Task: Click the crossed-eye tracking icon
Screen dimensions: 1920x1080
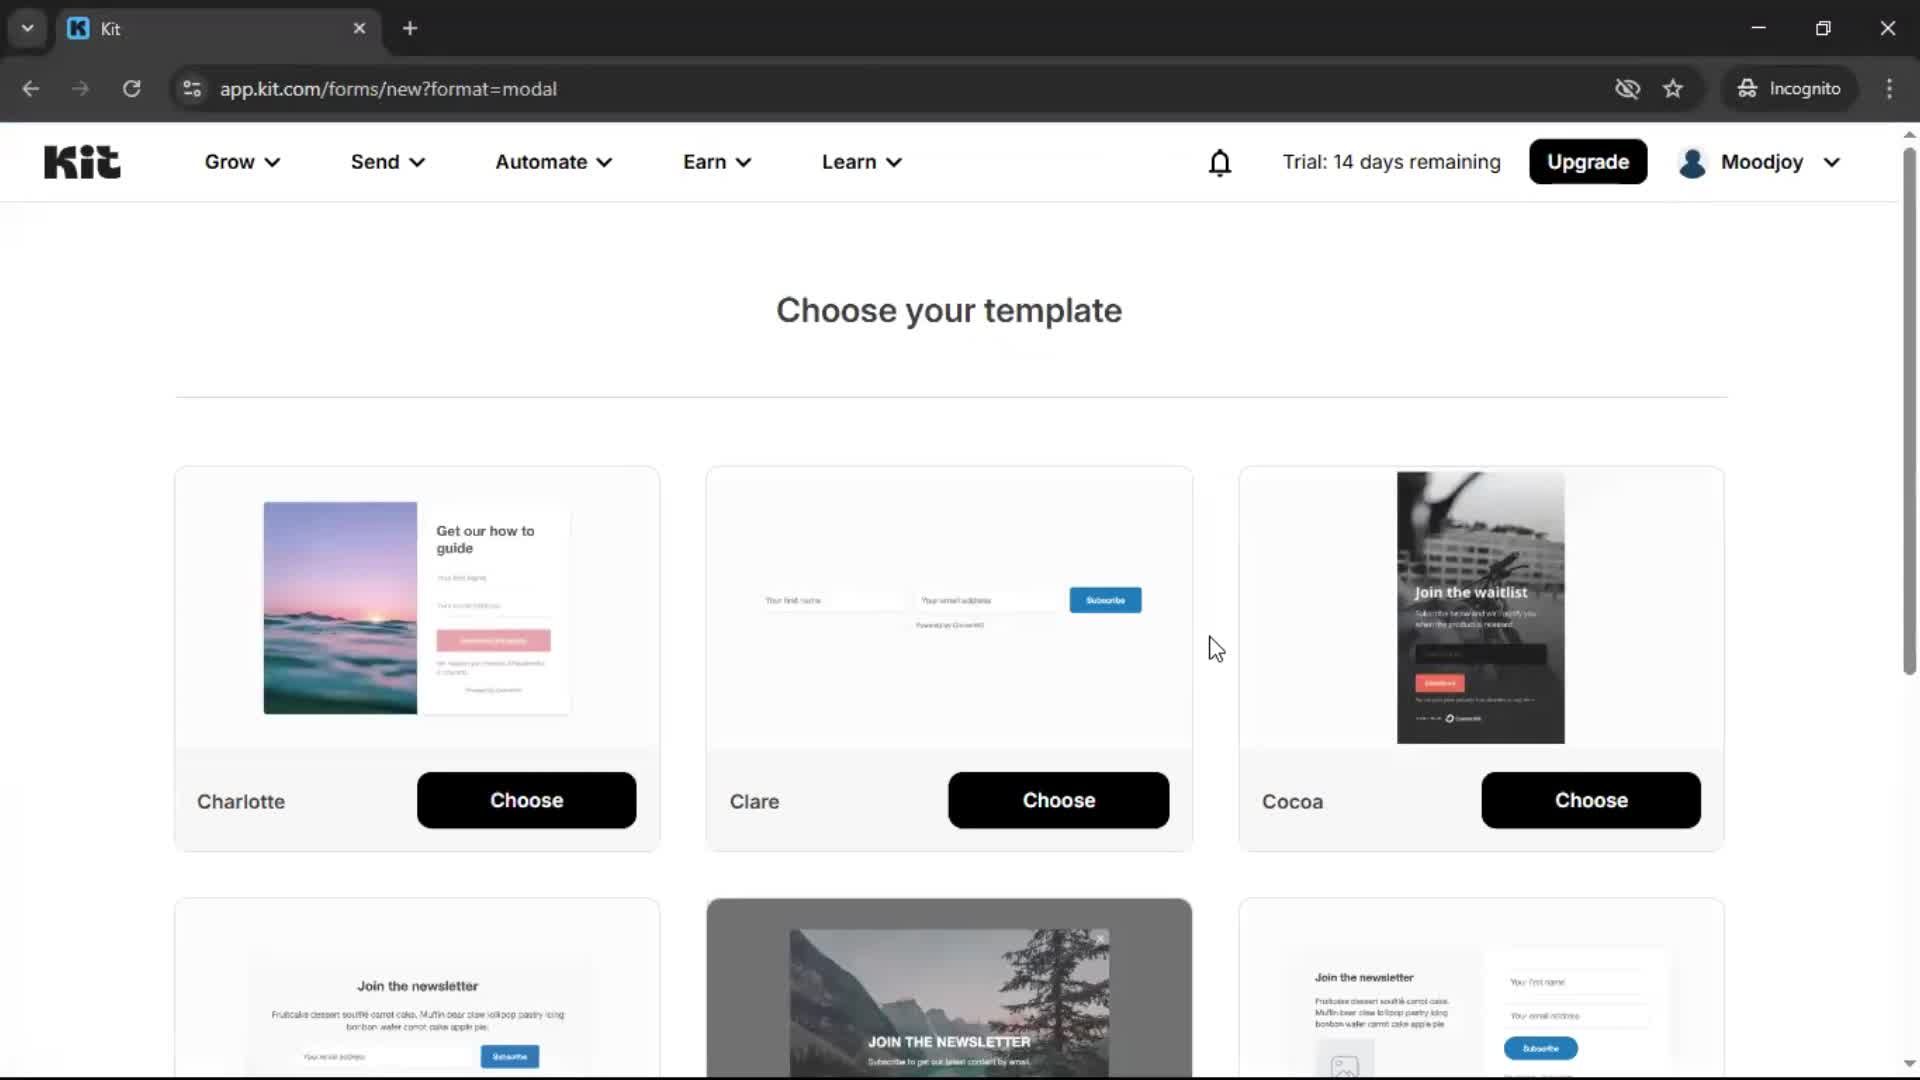Action: click(x=1628, y=88)
